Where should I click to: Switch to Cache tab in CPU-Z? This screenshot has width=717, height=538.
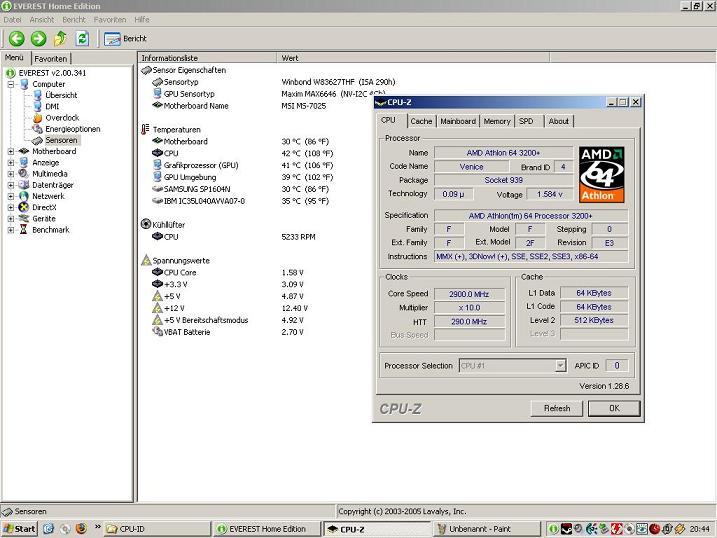pyautogui.click(x=421, y=121)
